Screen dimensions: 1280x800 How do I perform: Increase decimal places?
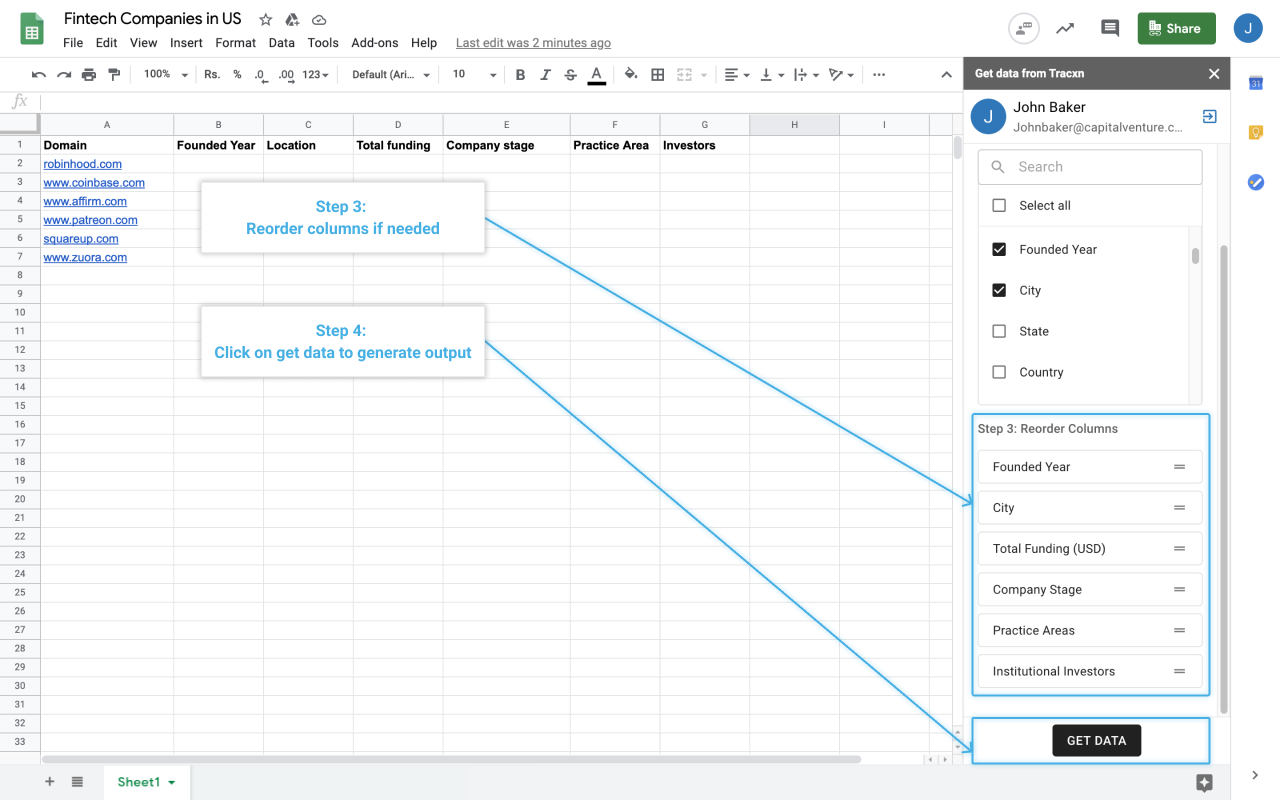point(286,75)
